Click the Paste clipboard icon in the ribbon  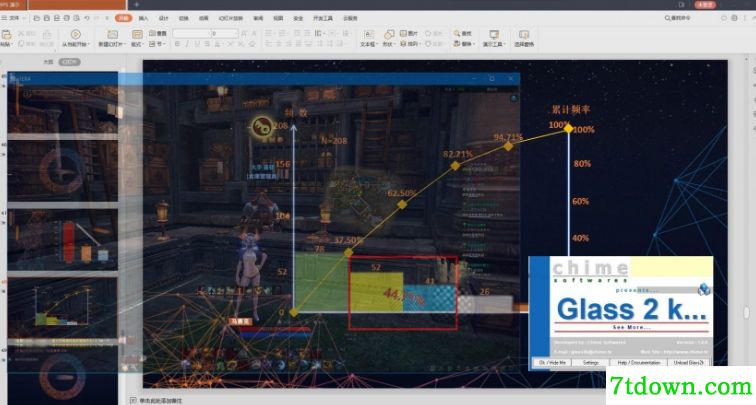point(7,35)
